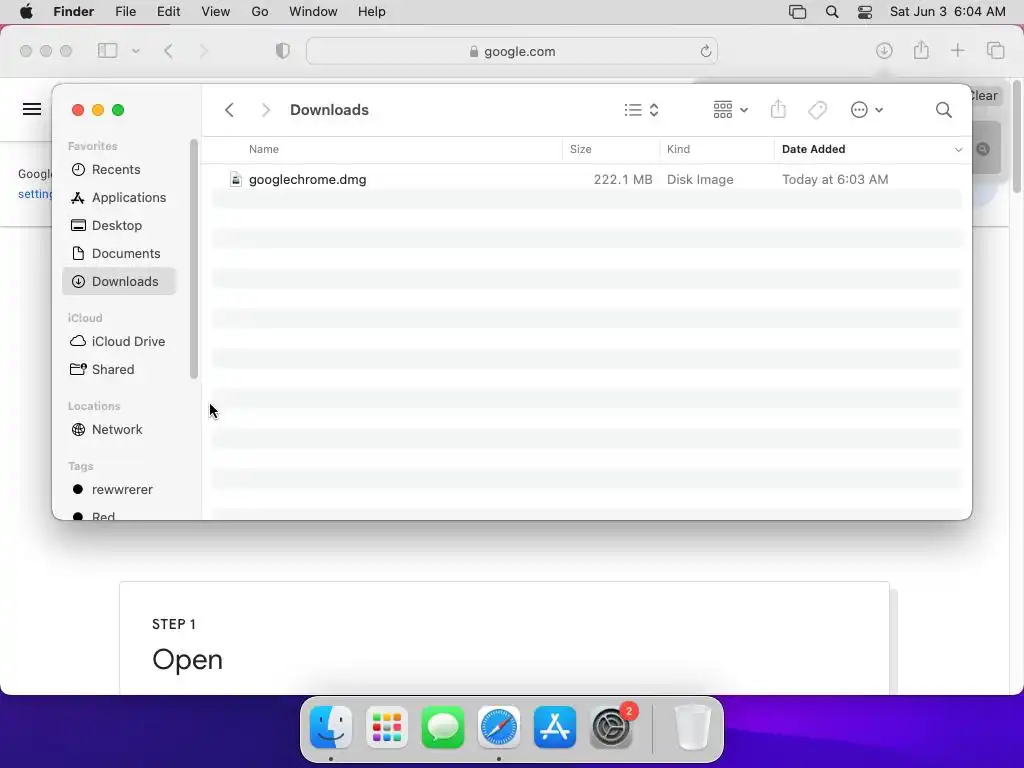Click the Finder forward arrow
1024x768 pixels.
[265, 110]
